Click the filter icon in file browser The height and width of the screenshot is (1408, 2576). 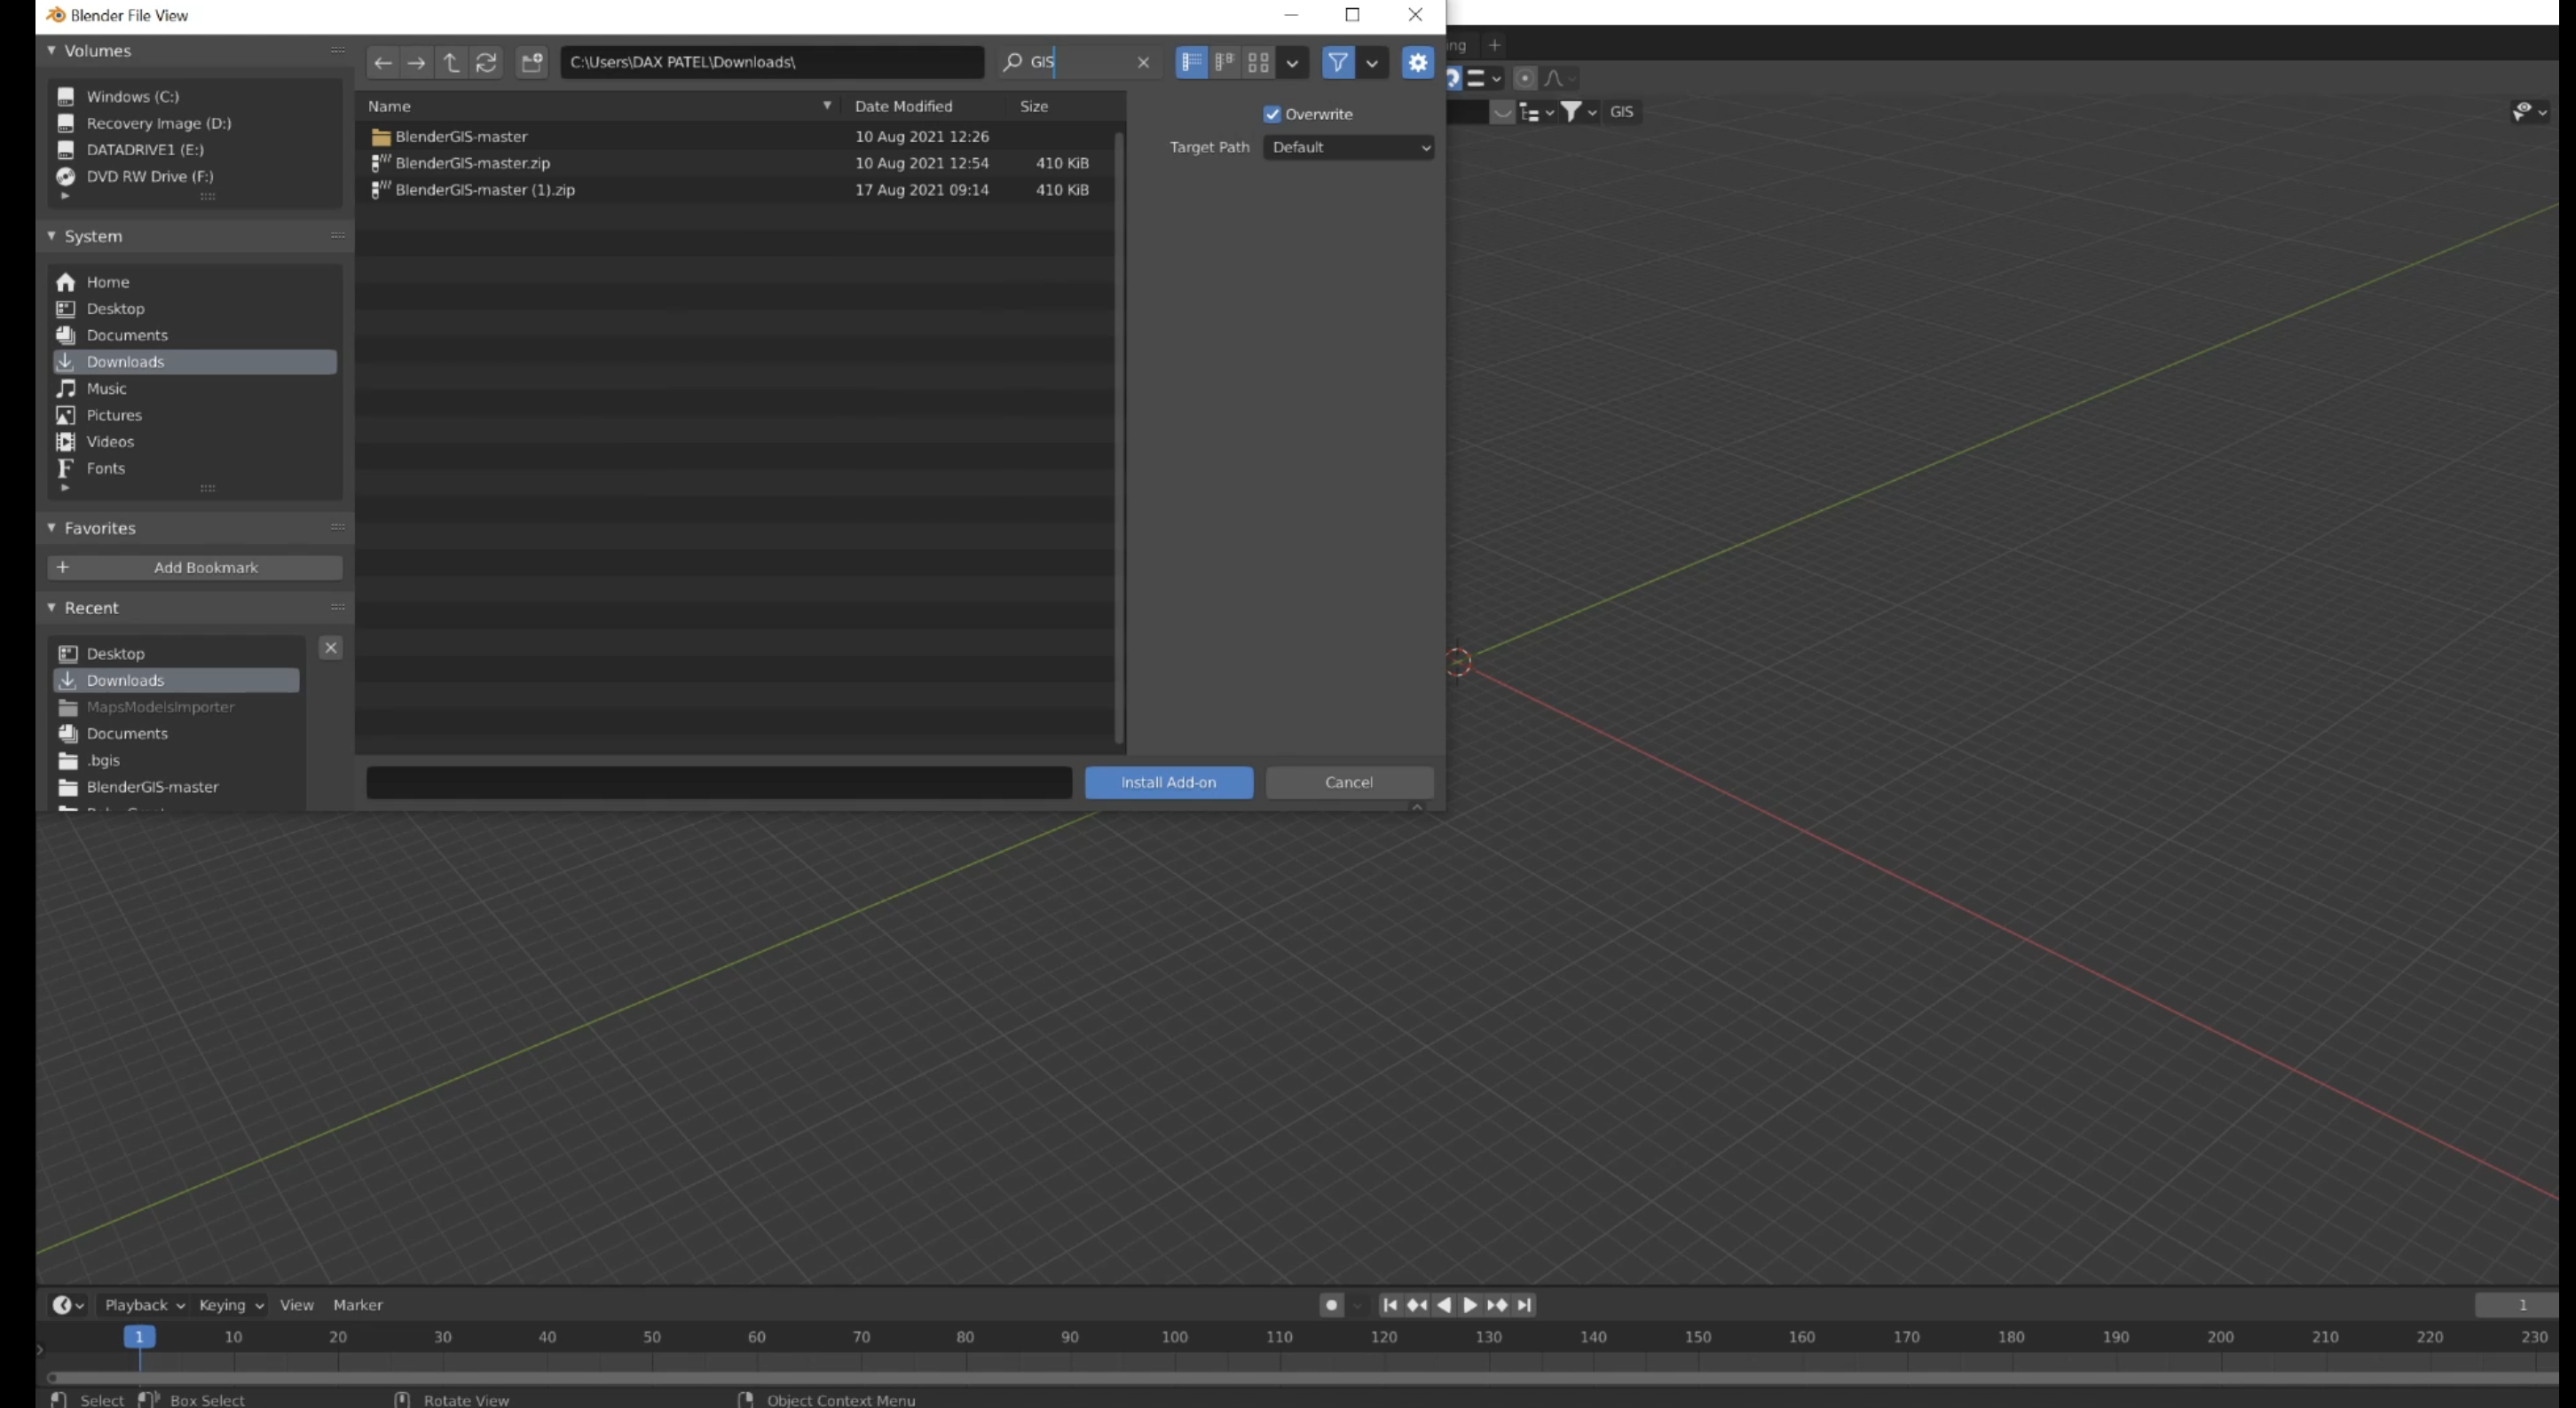click(x=1336, y=60)
